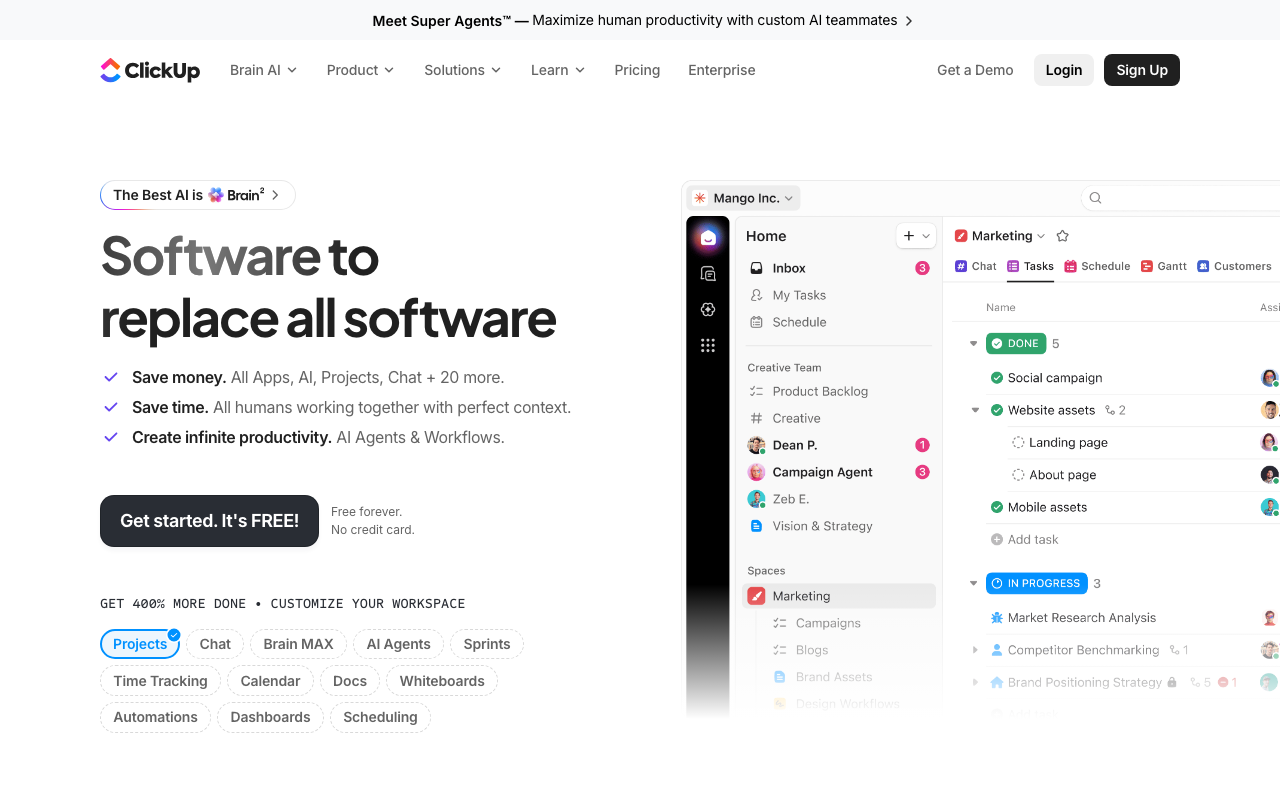This screenshot has width=1280, height=800.
Task: Open the Enterprise page
Action: click(722, 70)
